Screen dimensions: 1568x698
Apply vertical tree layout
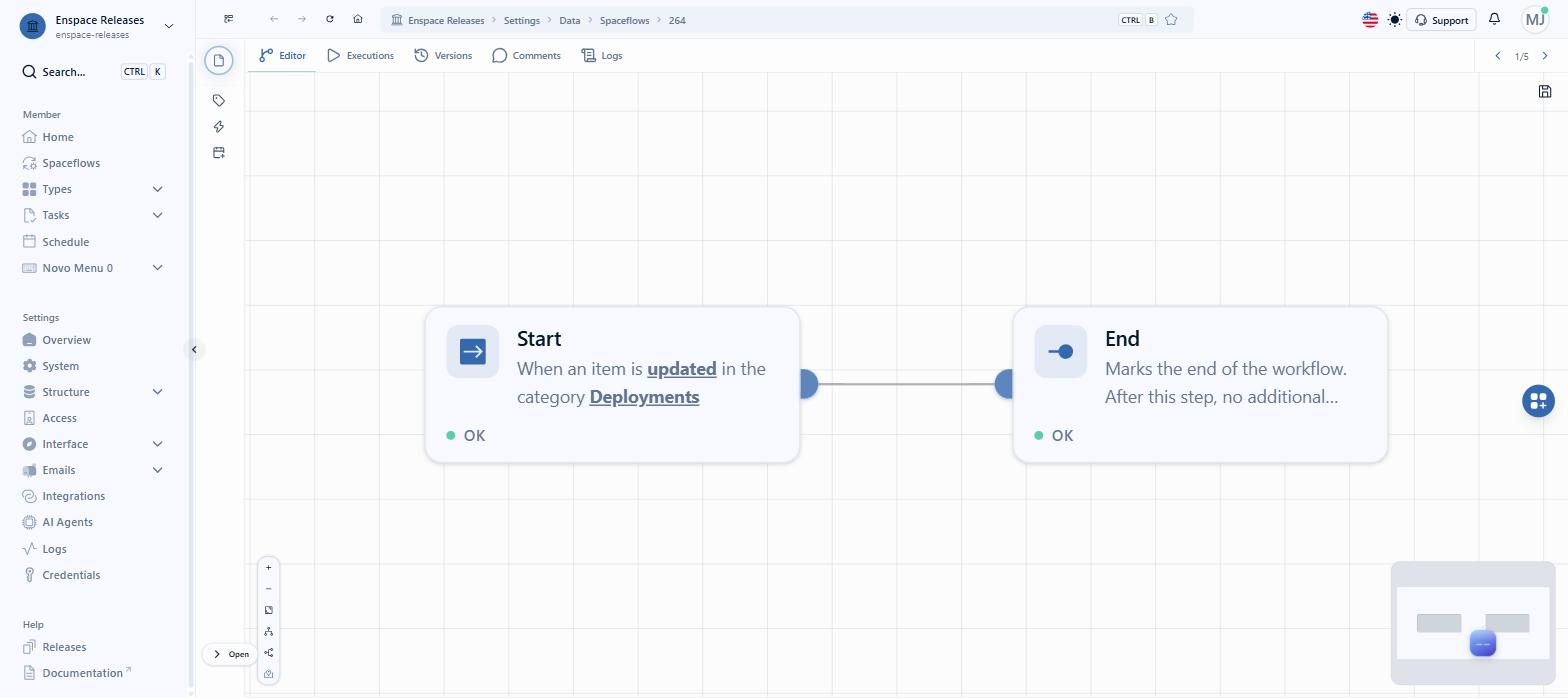[x=268, y=631]
